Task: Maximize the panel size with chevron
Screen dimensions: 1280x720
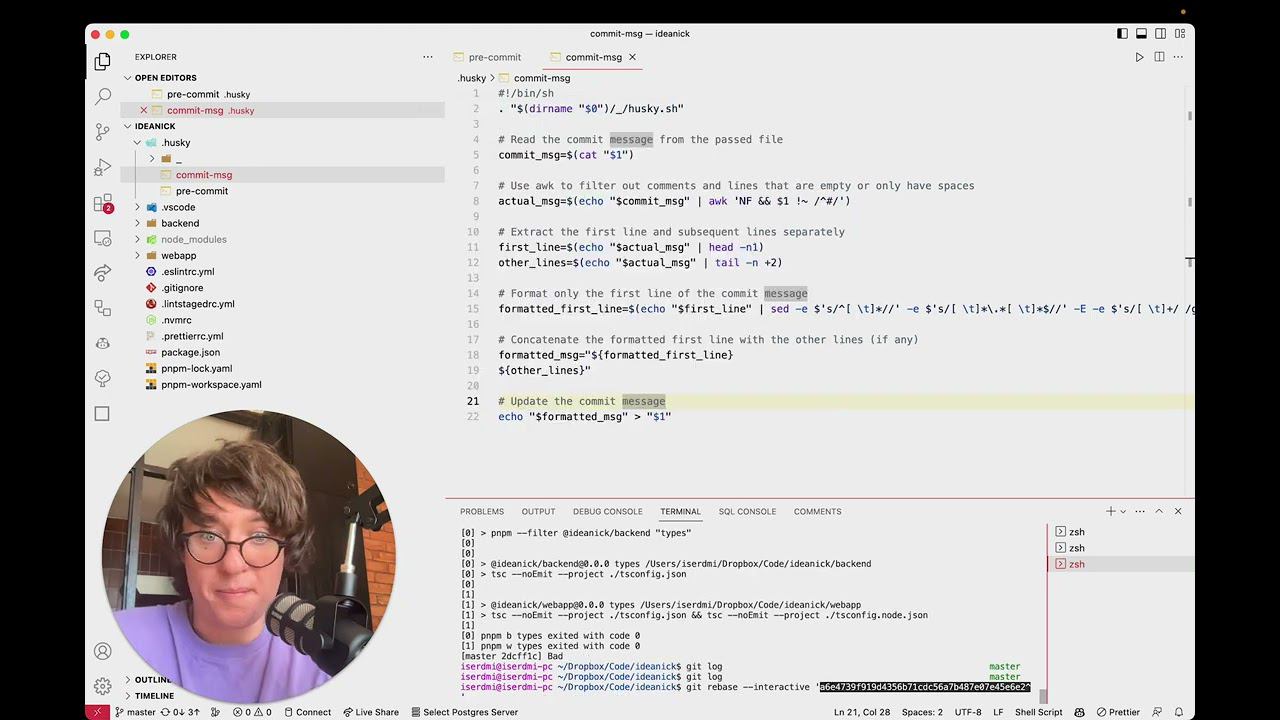Action: [x=1159, y=511]
